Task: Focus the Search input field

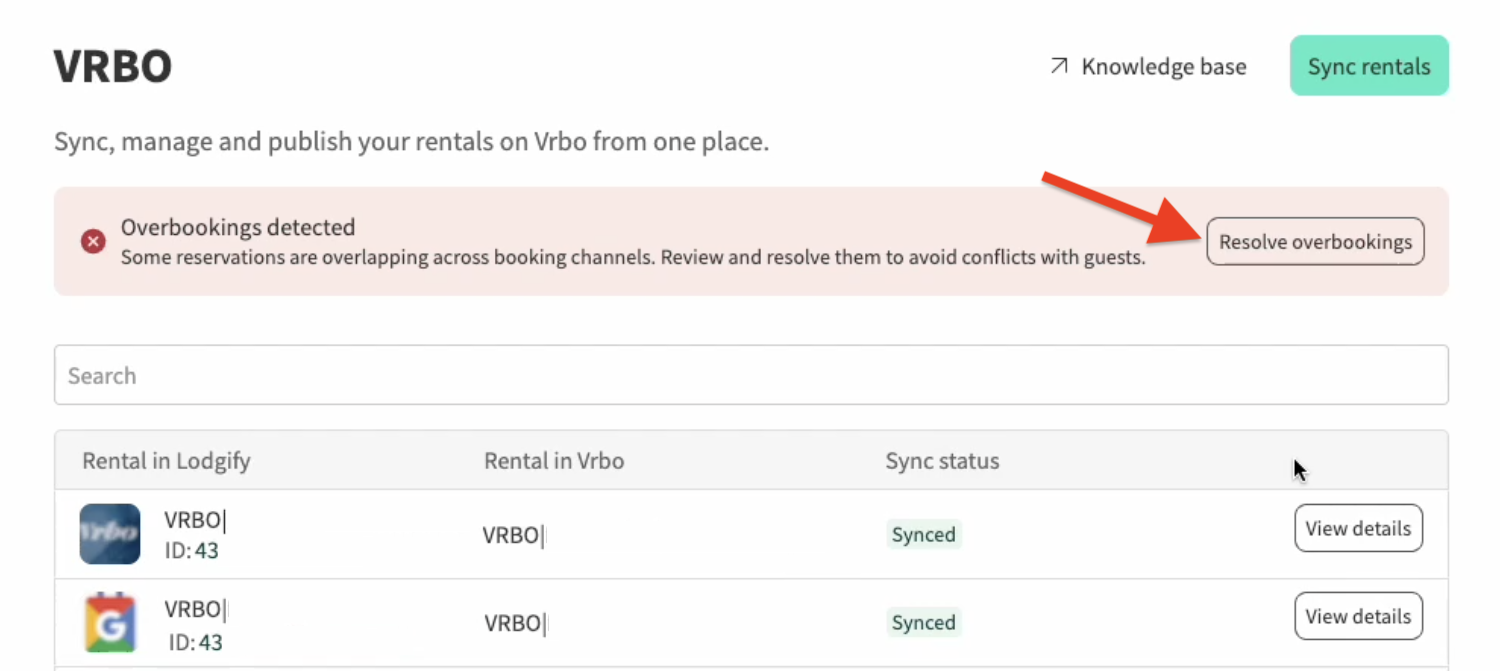Action: [750, 375]
